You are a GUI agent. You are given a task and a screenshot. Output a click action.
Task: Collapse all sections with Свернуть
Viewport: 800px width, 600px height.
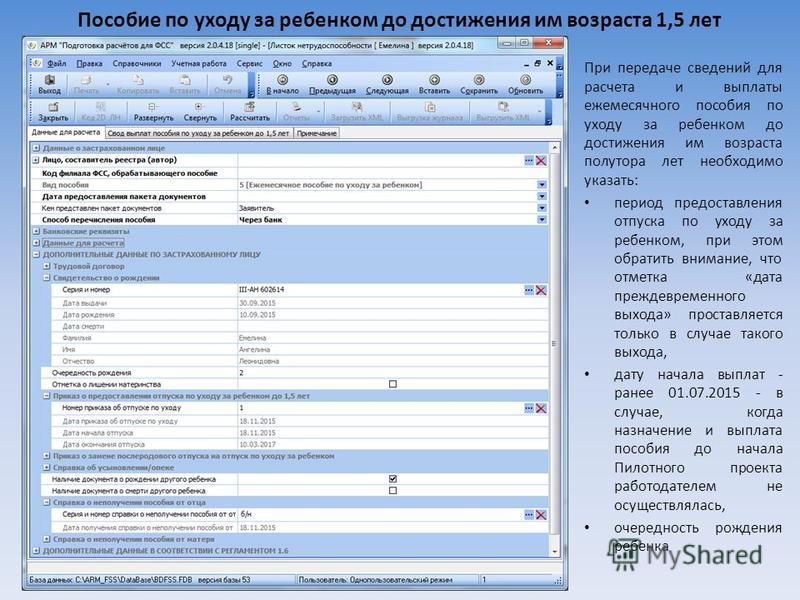(x=200, y=111)
